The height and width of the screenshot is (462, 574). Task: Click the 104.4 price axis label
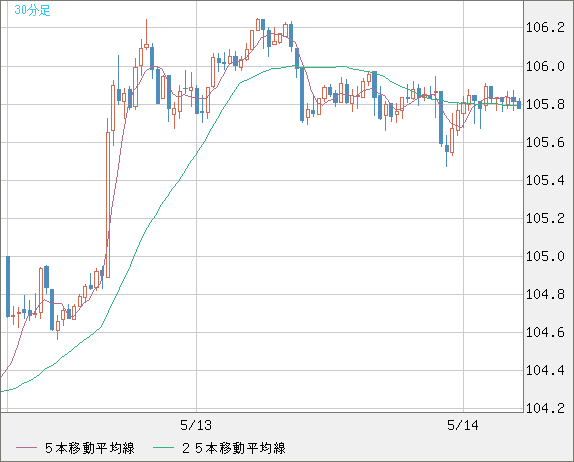(x=545, y=370)
